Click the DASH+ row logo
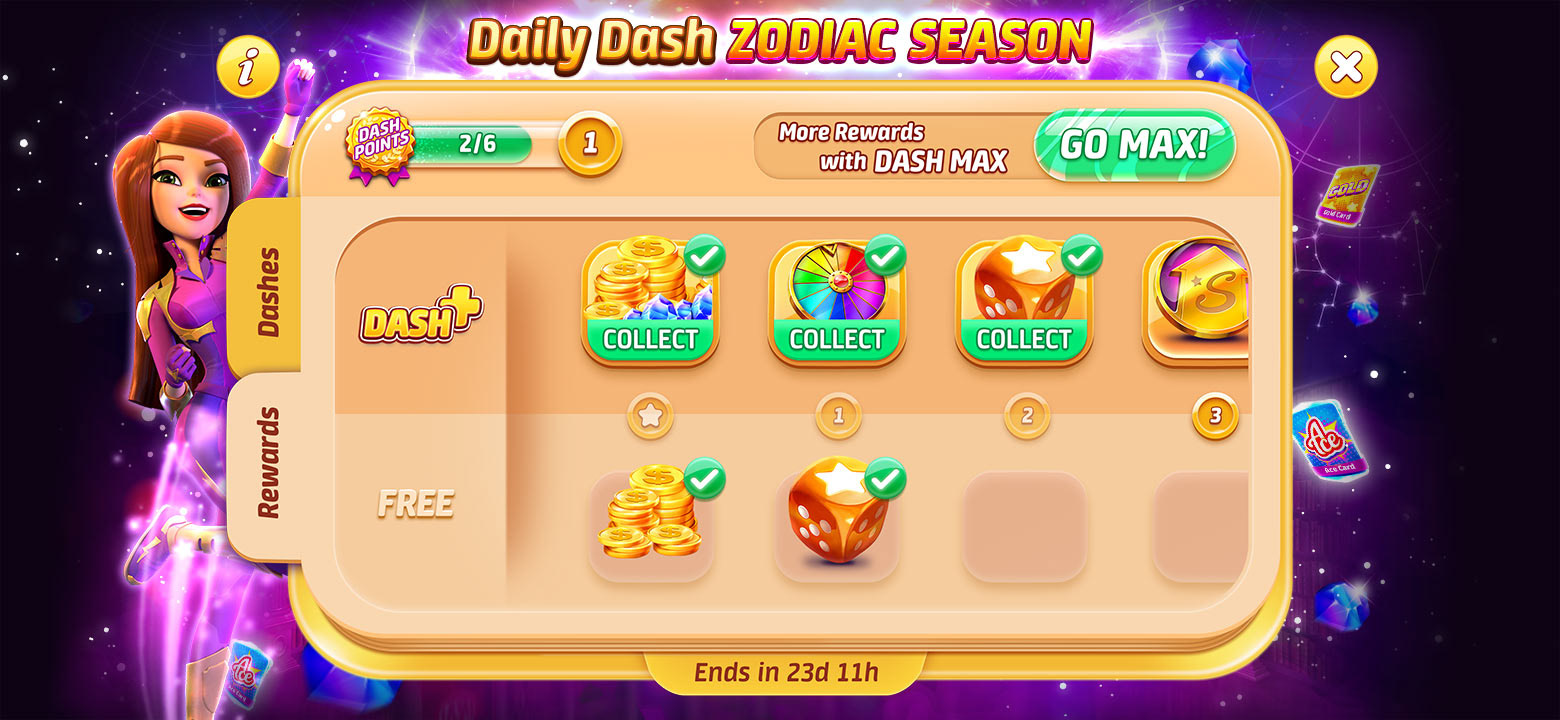The height and width of the screenshot is (720, 1560). [x=421, y=316]
